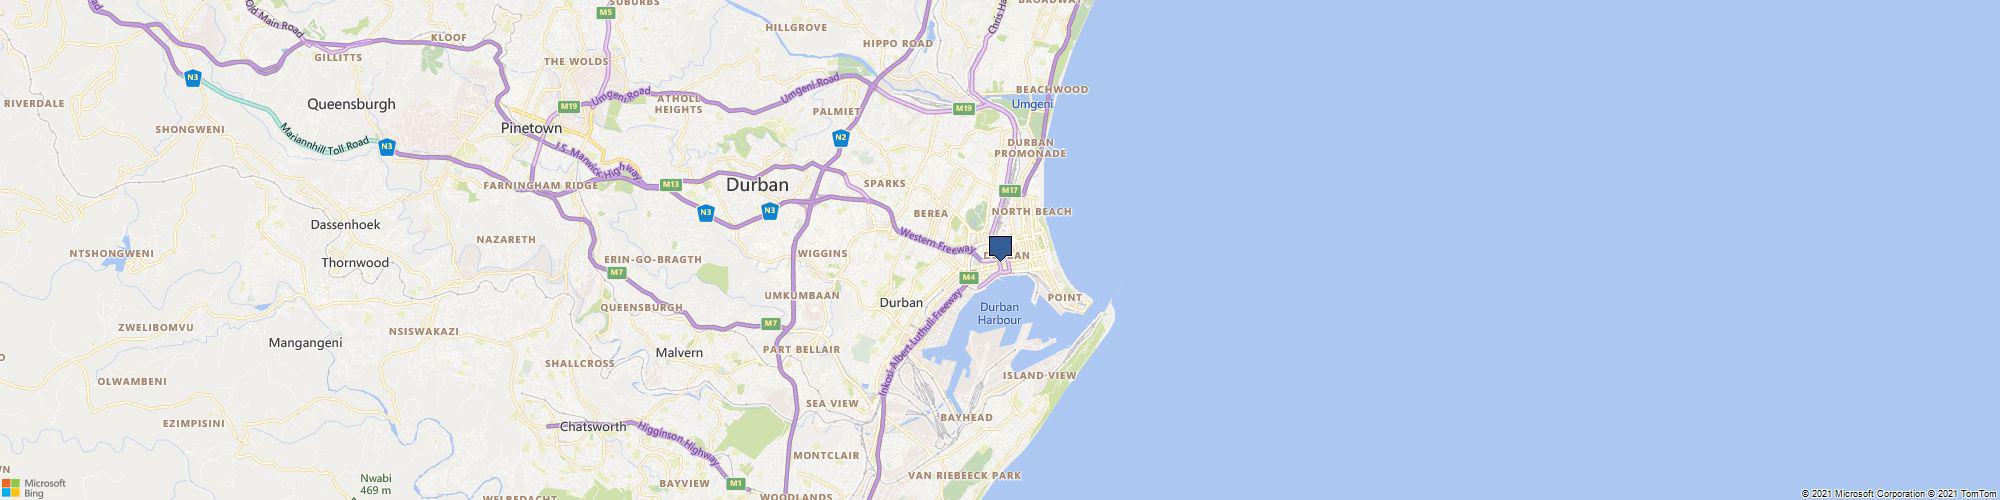
Task: Click the blue location pin marker
Action: (1000, 249)
